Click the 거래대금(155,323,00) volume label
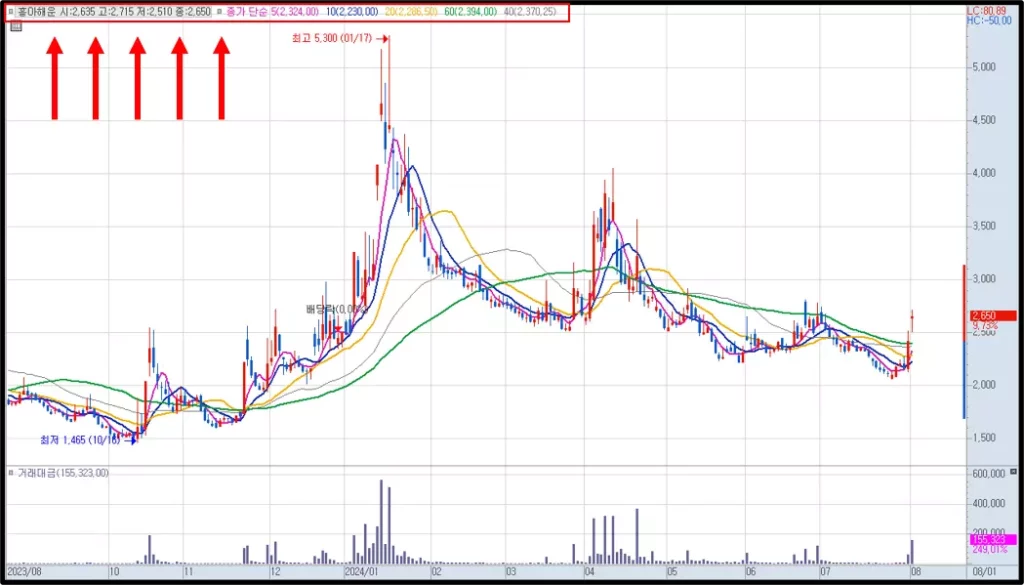 [63, 473]
